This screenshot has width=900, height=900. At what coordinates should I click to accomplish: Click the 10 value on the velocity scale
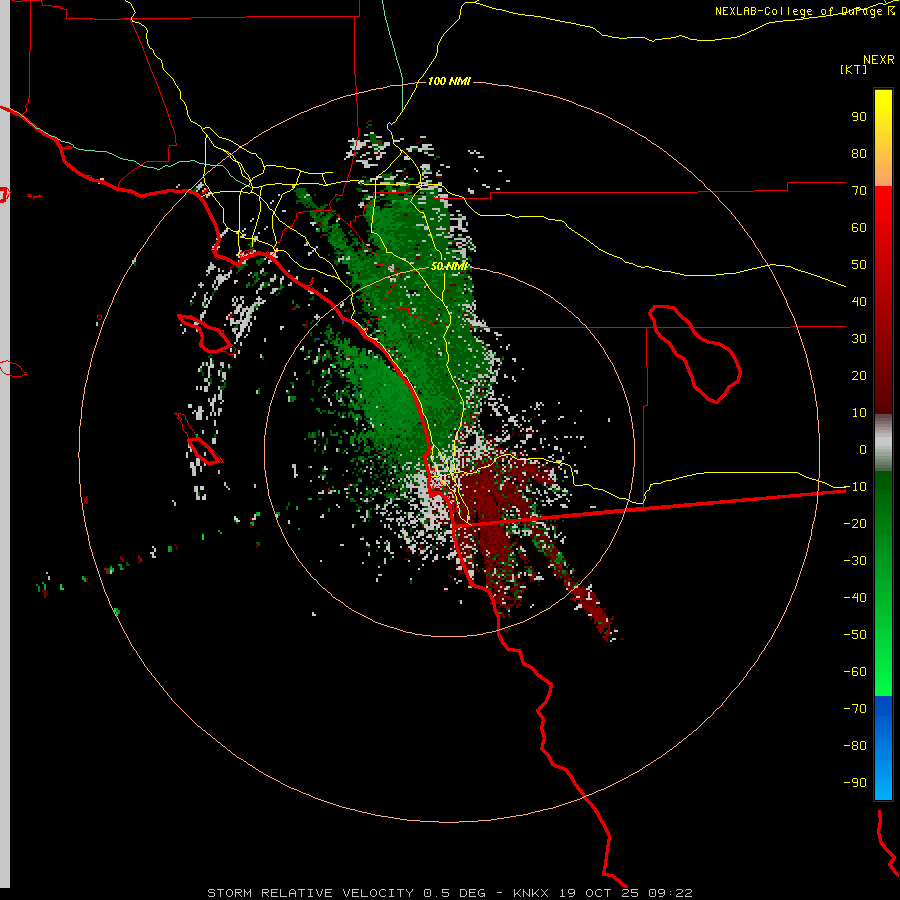pyautogui.click(x=859, y=413)
